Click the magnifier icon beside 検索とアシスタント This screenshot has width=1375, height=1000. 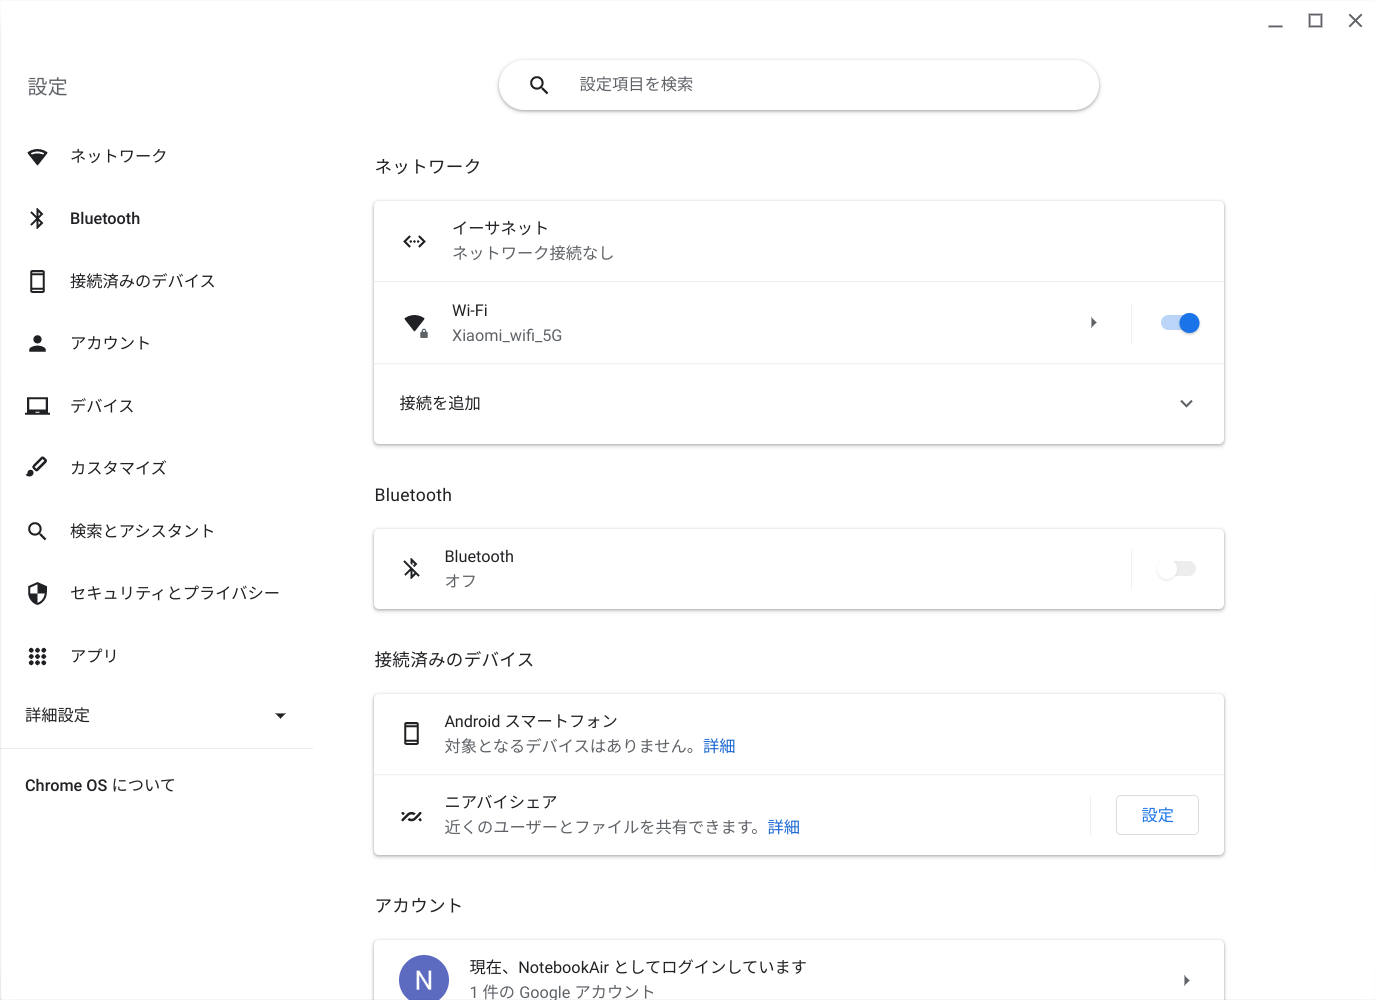click(x=37, y=531)
